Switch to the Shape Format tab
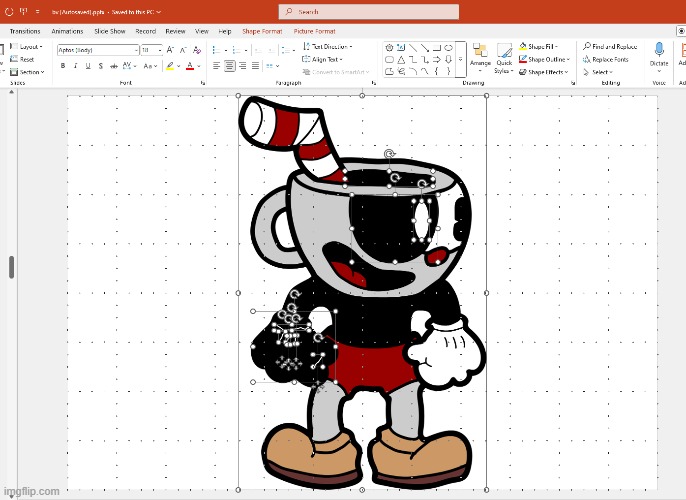Viewport: 686px width, 500px height. (262, 31)
